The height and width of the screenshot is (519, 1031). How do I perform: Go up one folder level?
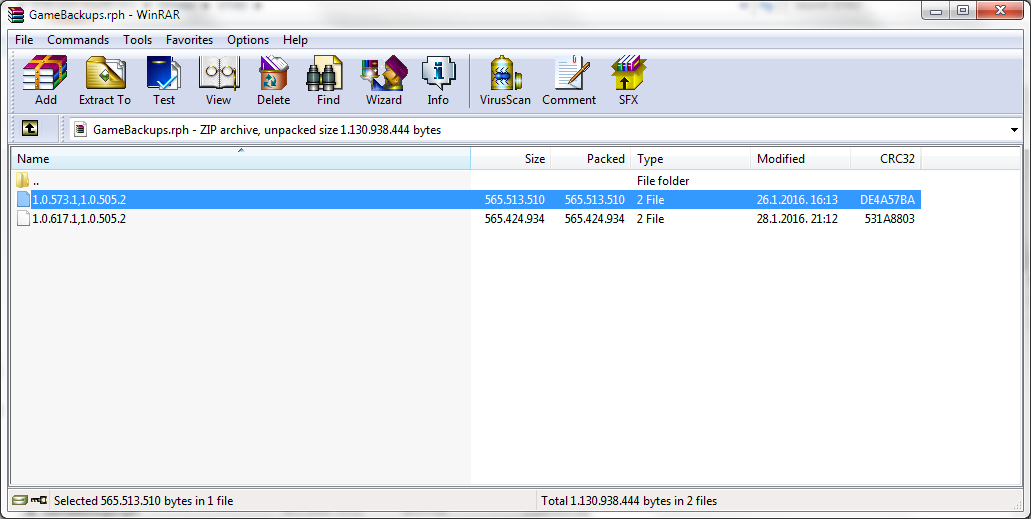(x=30, y=129)
